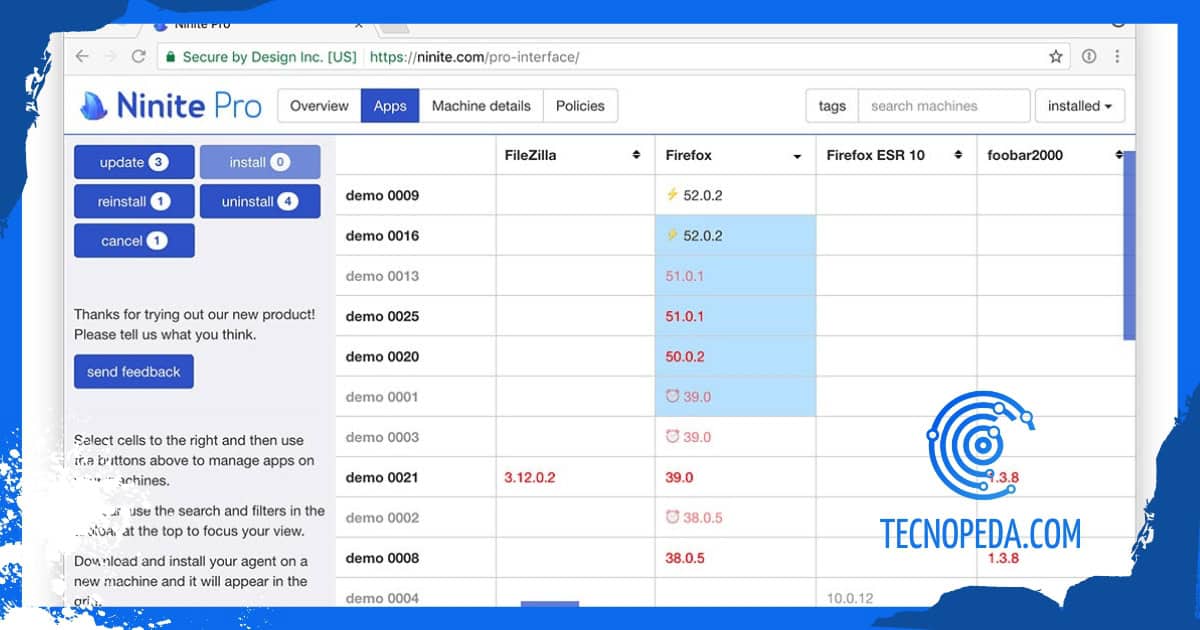Click the send feedback button
This screenshot has width=1200, height=630.
[134, 371]
